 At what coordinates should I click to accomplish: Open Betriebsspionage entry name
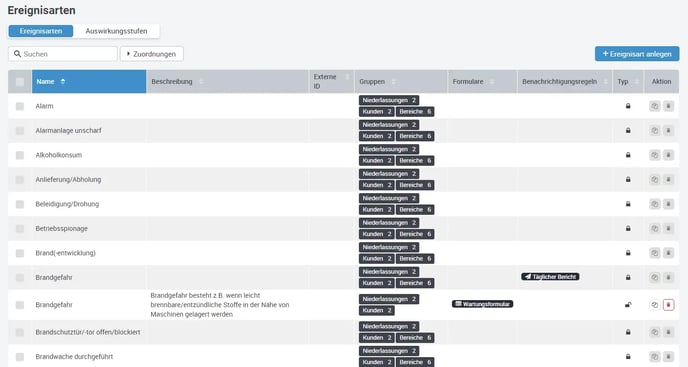(61, 229)
